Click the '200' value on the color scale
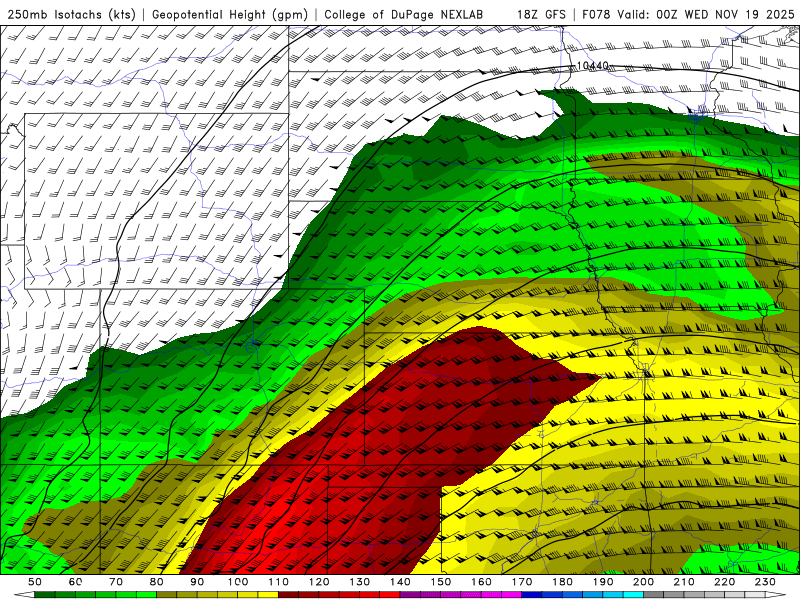800x600 pixels. coord(644,582)
